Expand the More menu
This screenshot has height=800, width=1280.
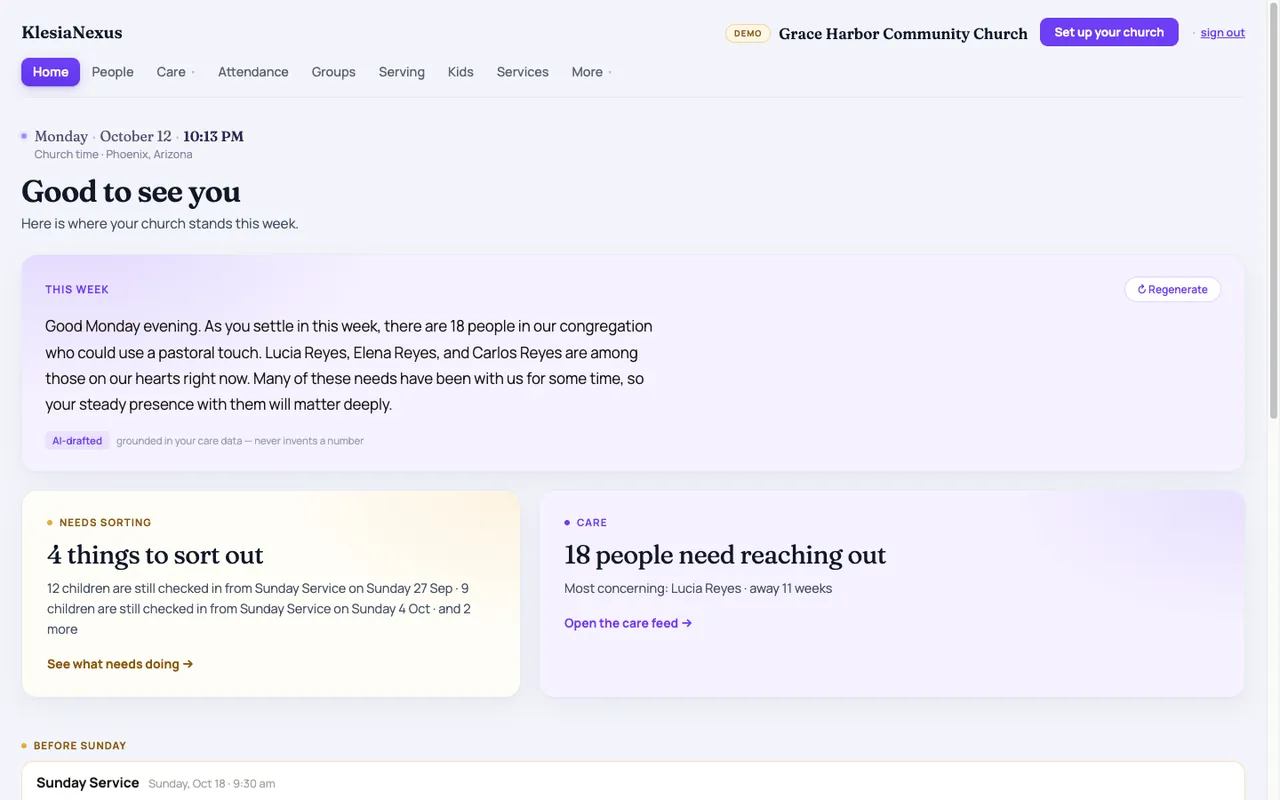point(591,72)
